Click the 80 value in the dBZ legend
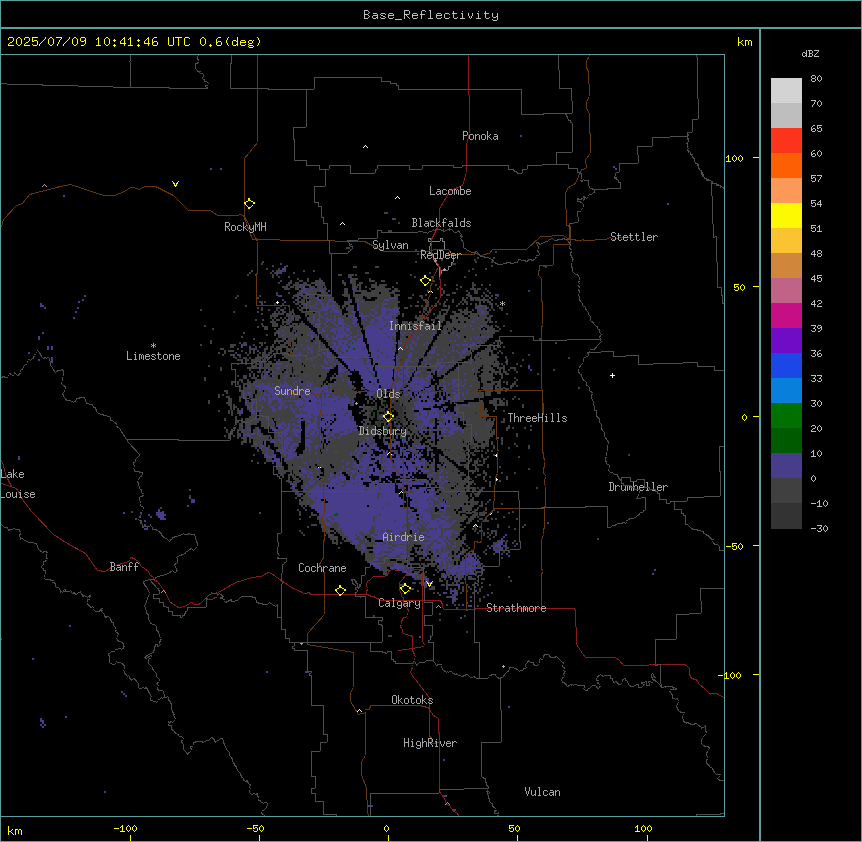The width and height of the screenshot is (862, 842). (816, 79)
